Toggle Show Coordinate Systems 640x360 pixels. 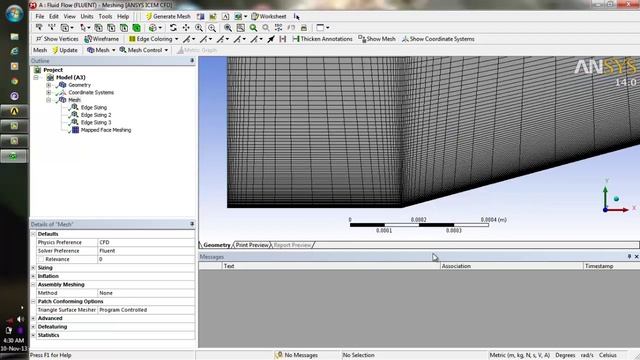pyautogui.click(x=438, y=39)
